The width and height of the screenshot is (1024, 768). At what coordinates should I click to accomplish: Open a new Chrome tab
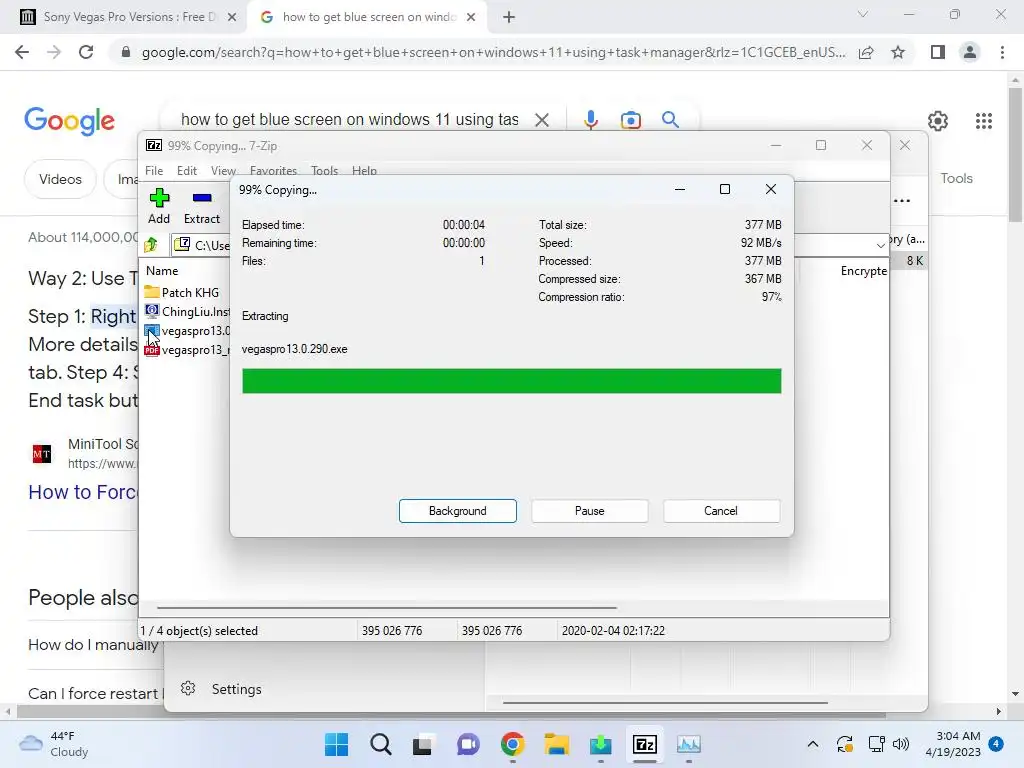509,18
